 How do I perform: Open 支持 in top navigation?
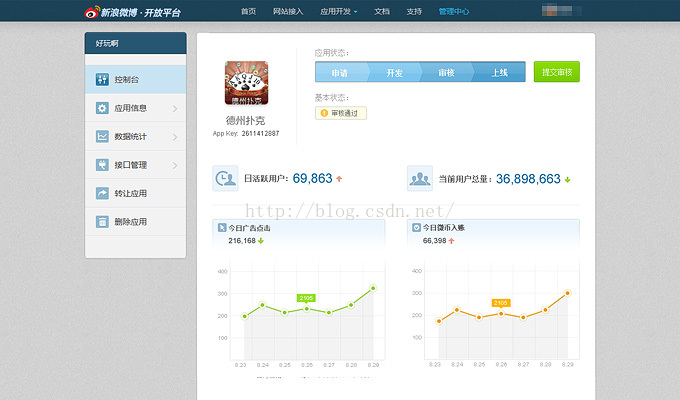coord(414,12)
